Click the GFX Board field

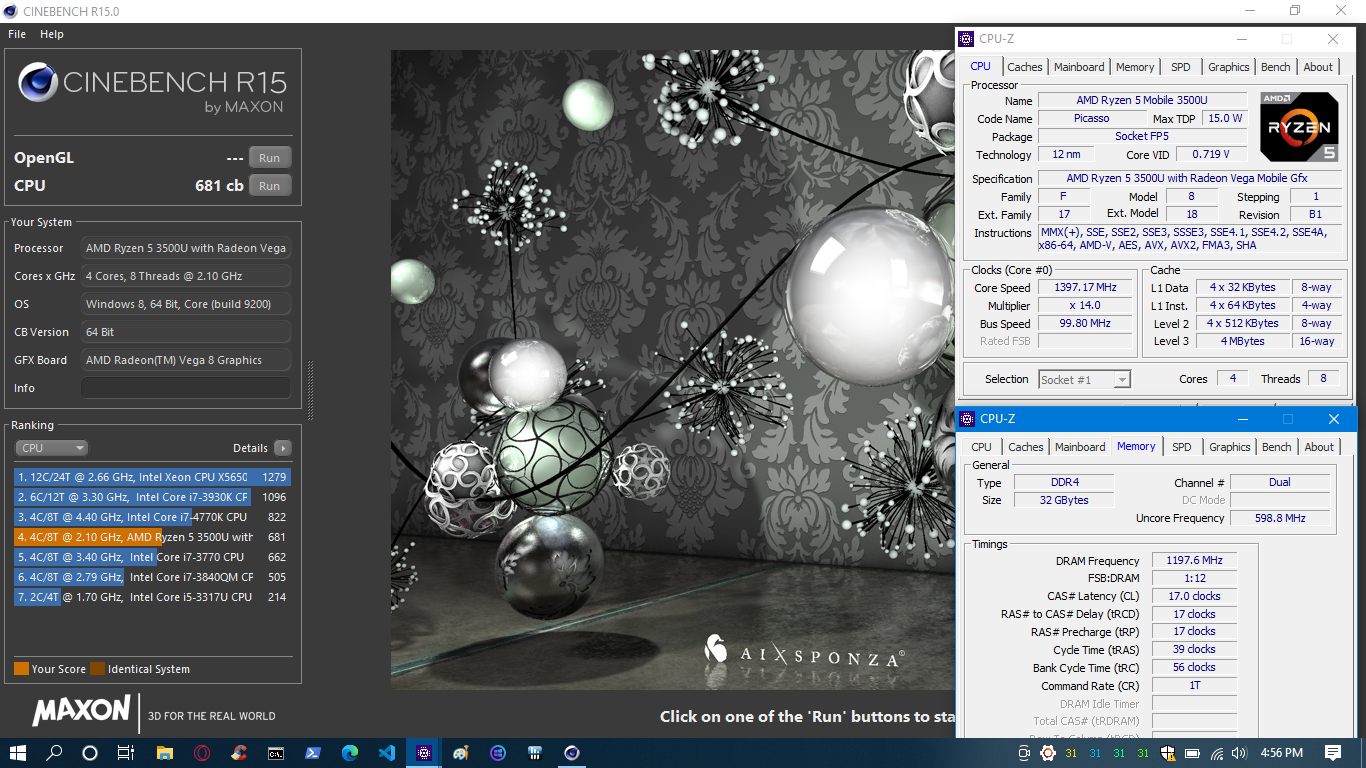pyautogui.click(x=186, y=360)
